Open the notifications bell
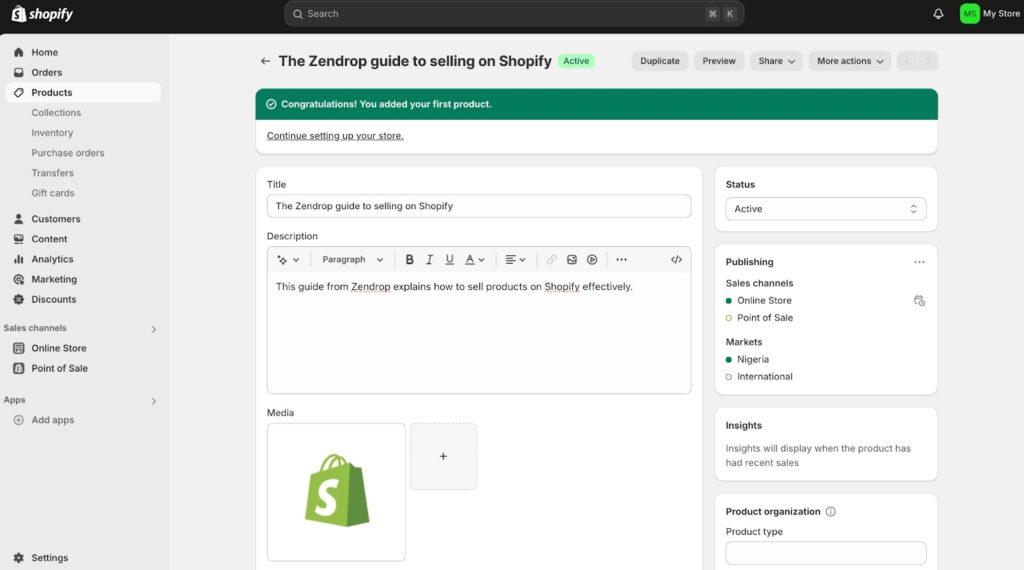Viewport: 1024px width, 570px height. pyautogui.click(x=938, y=14)
